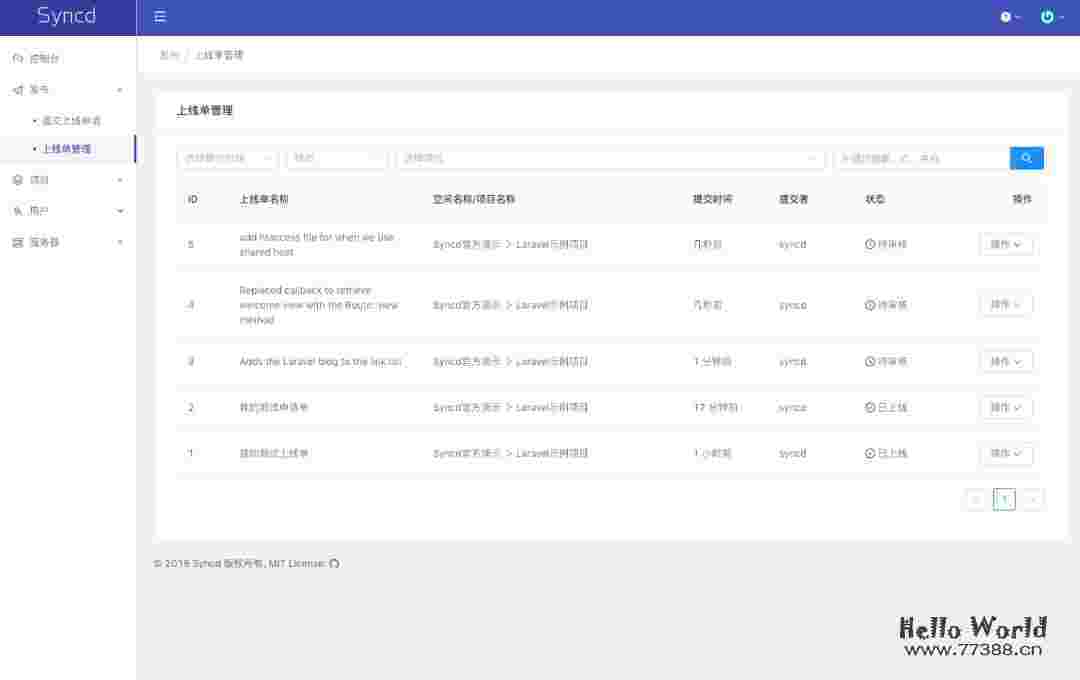Select 提交上线申请 in sidebar

71,121
